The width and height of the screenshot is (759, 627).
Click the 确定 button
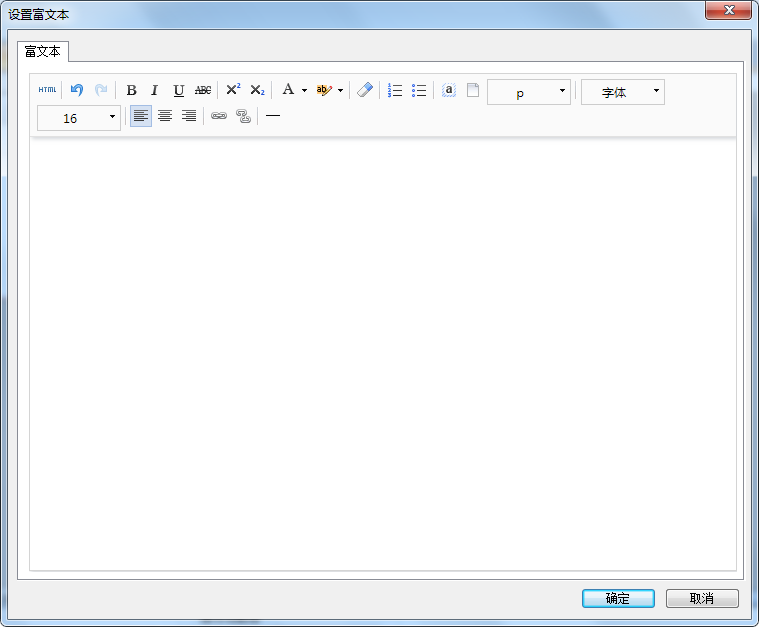(x=618, y=598)
